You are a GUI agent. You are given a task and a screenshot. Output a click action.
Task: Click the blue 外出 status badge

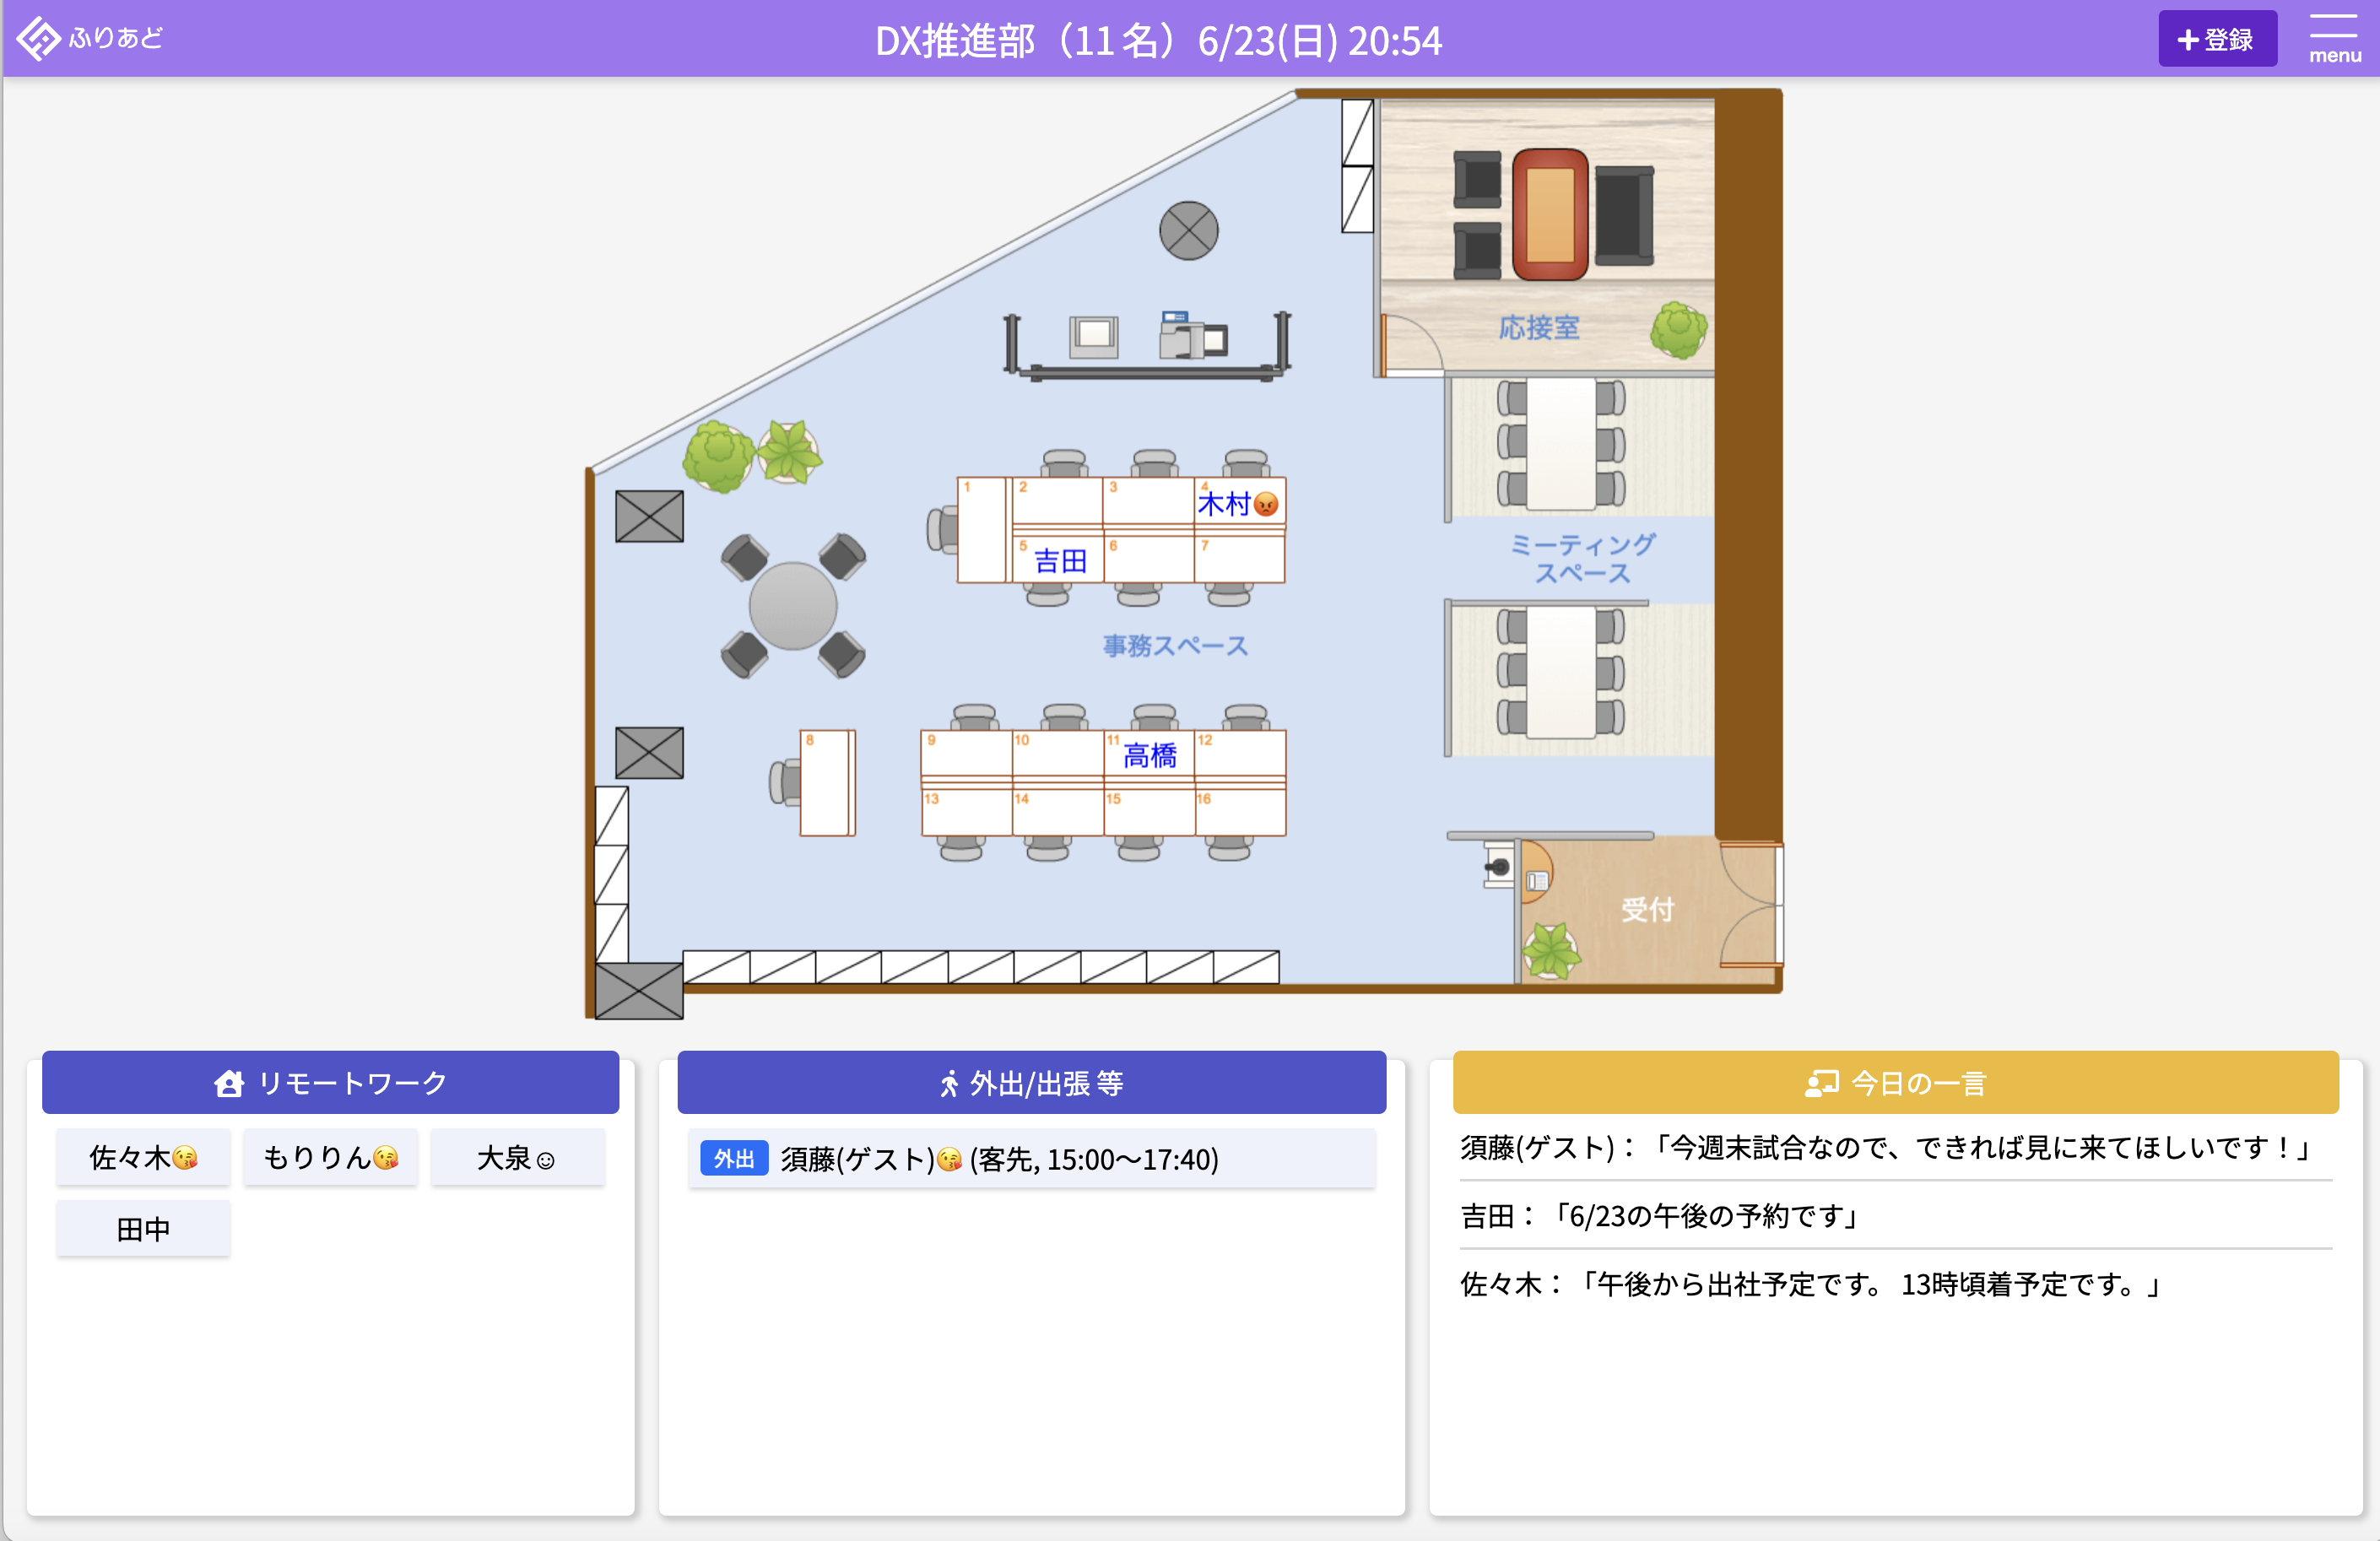coord(733,1158)
